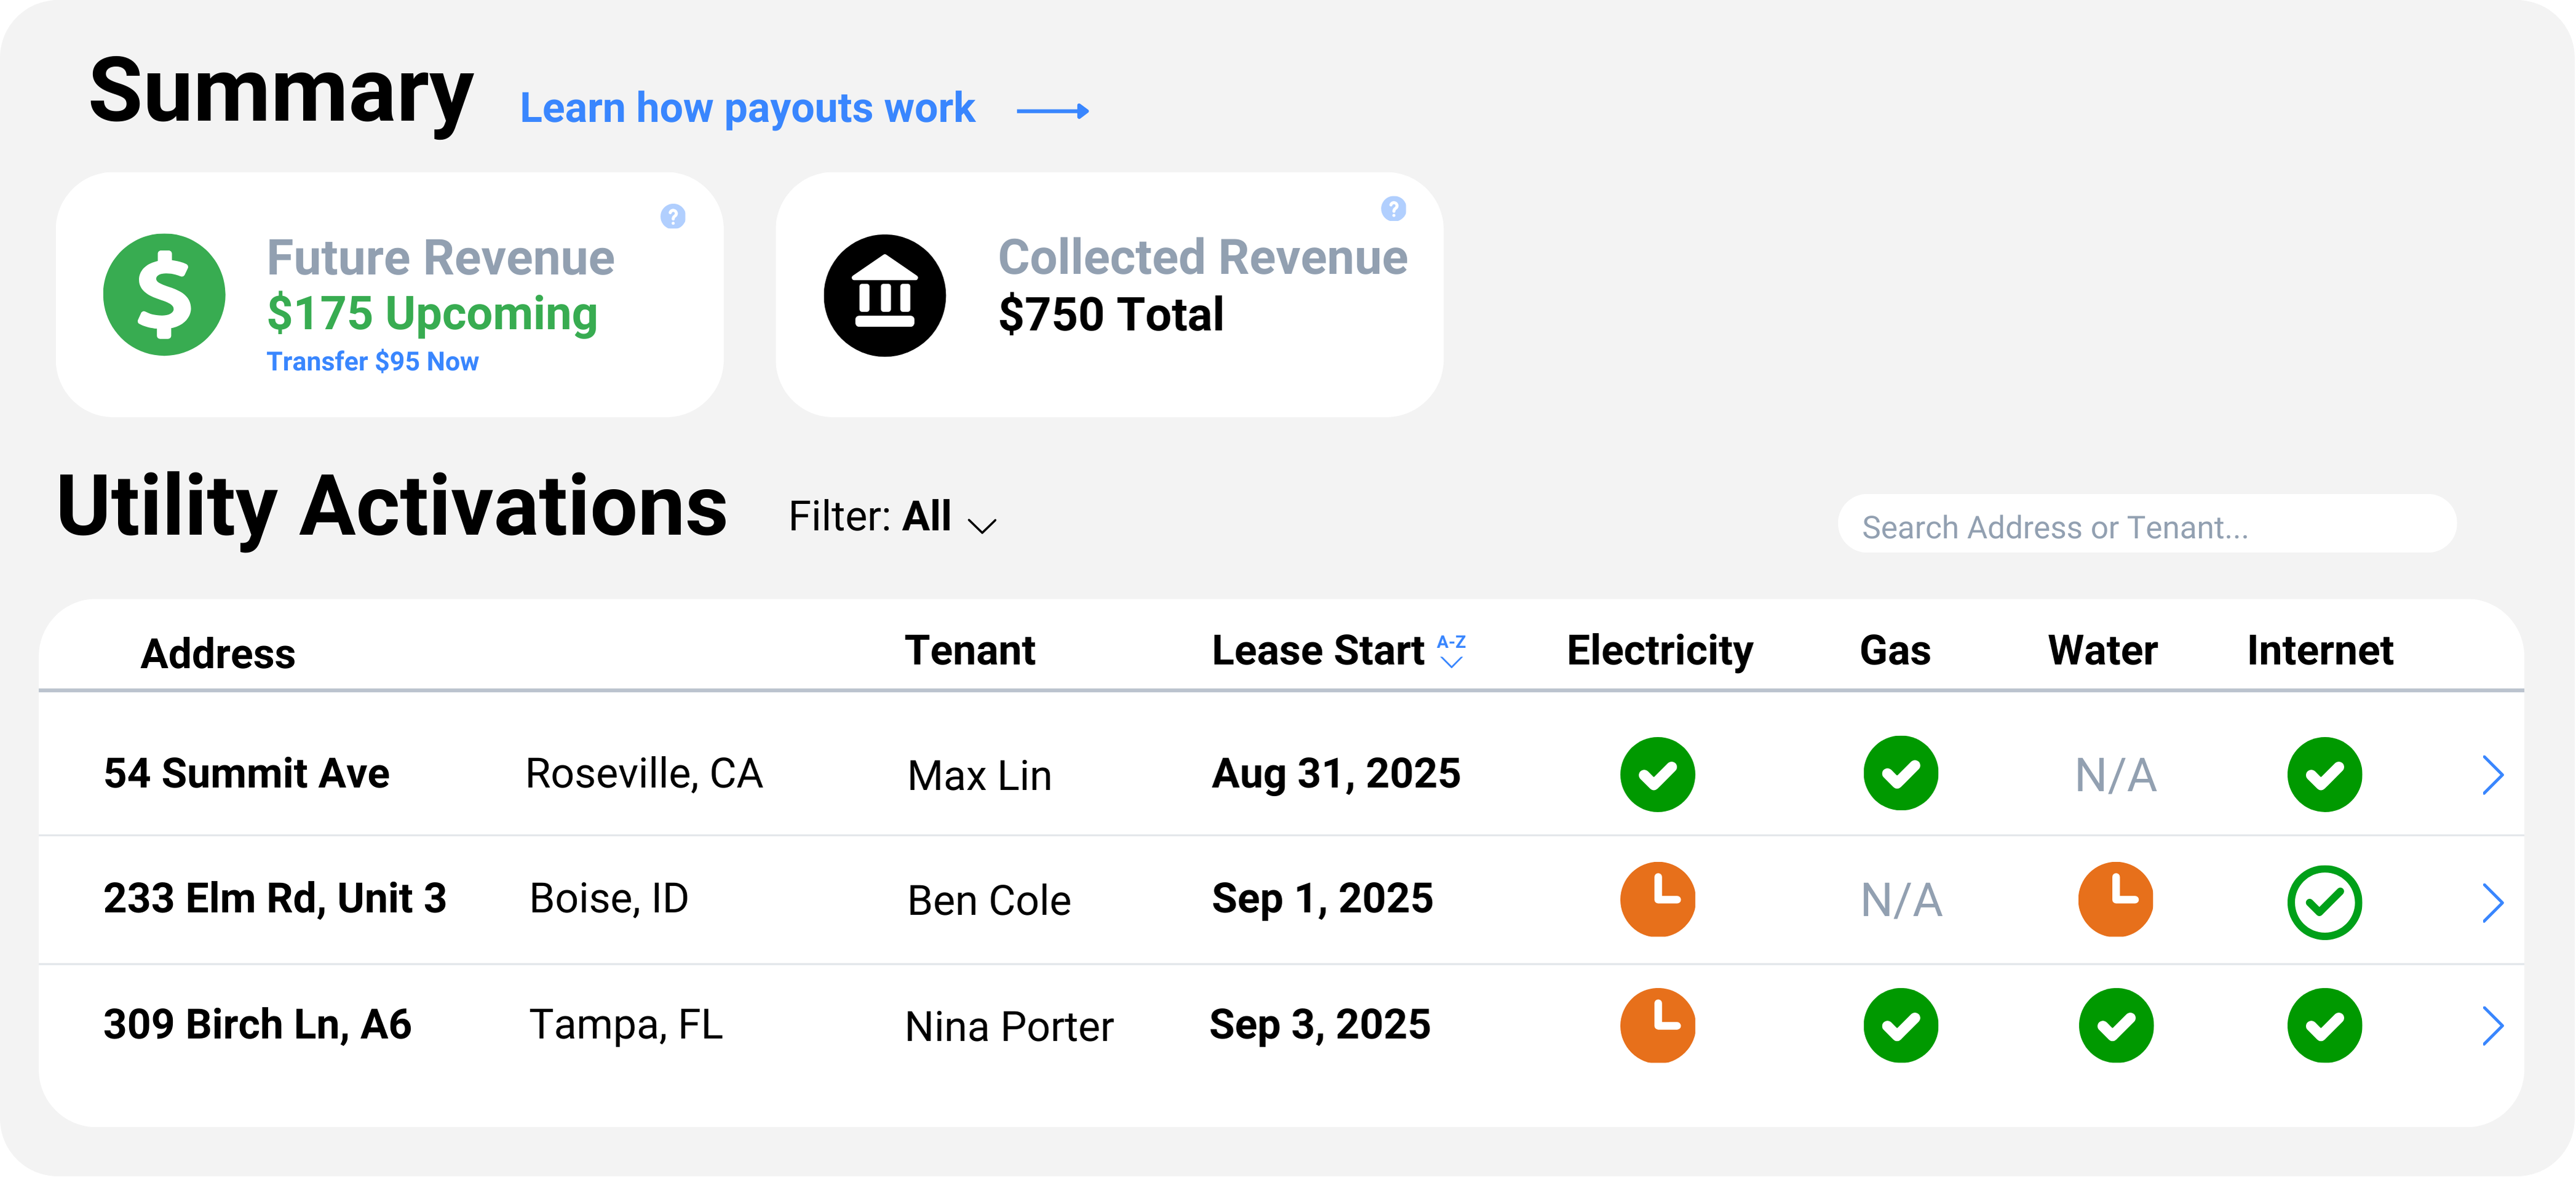Click the Future Revenue help question mark

pos(673,216)
